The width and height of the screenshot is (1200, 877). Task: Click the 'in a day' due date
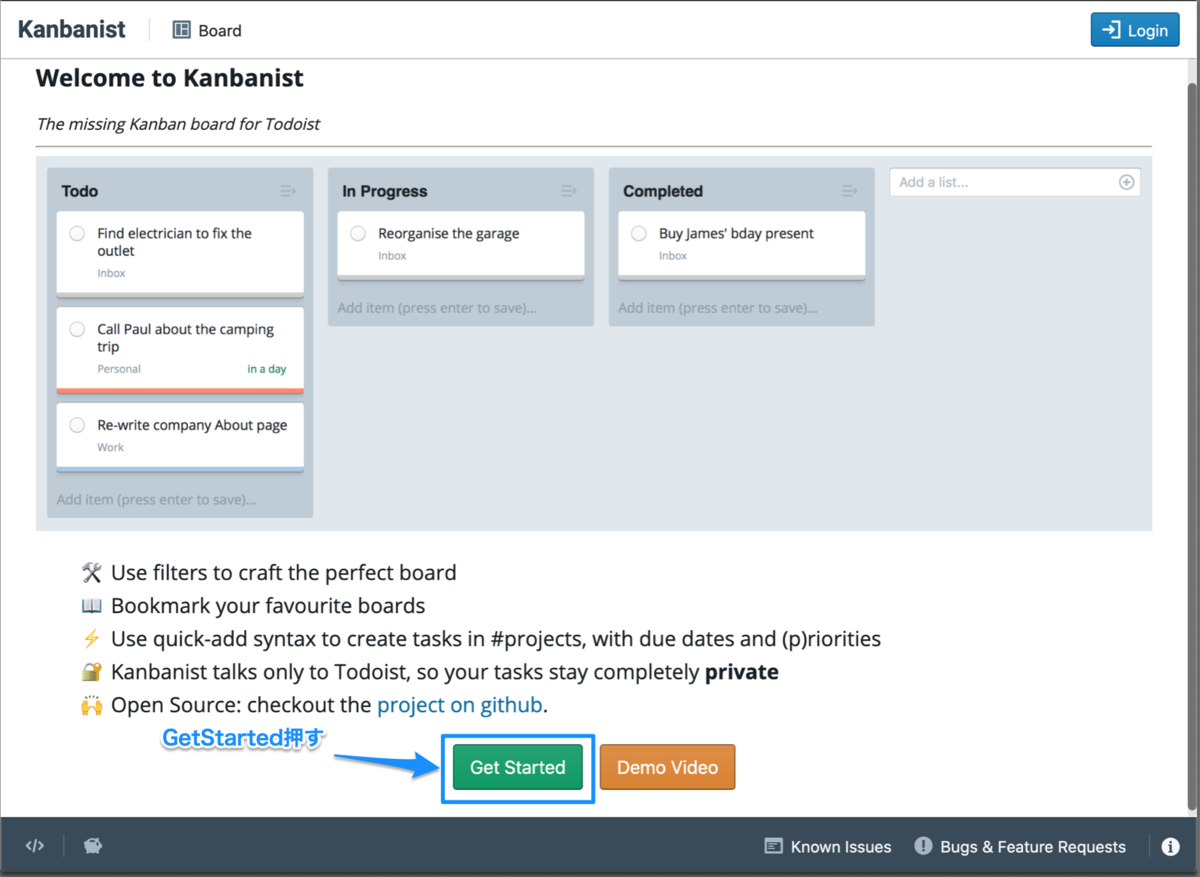pos(267,369)
